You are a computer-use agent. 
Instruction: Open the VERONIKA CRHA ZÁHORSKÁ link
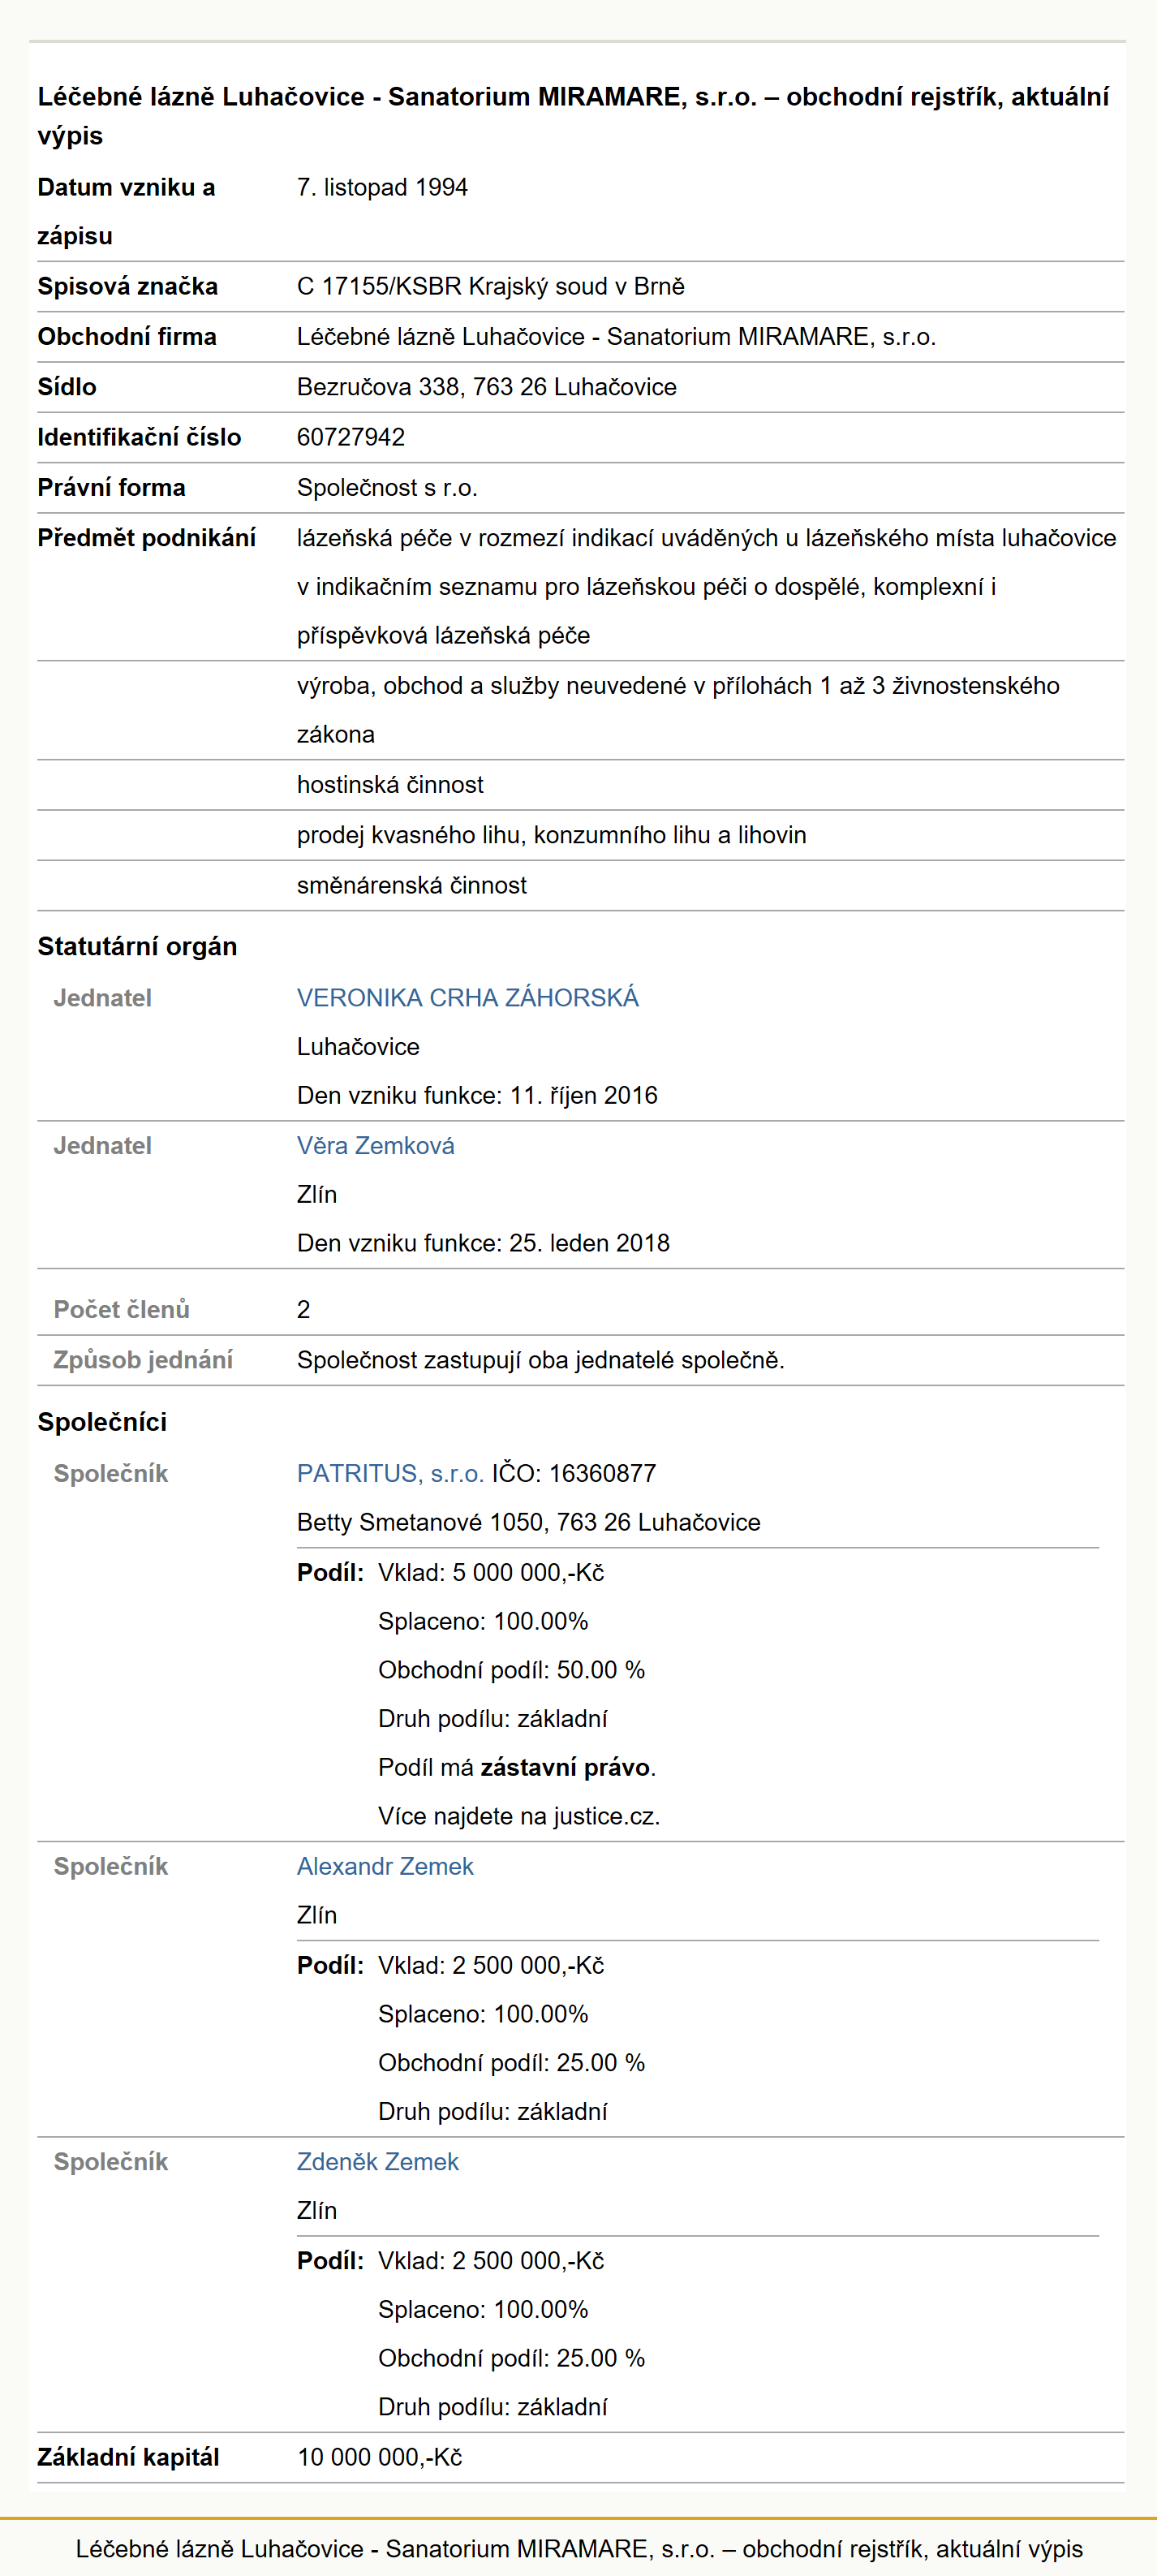click(x=467, y=997)
